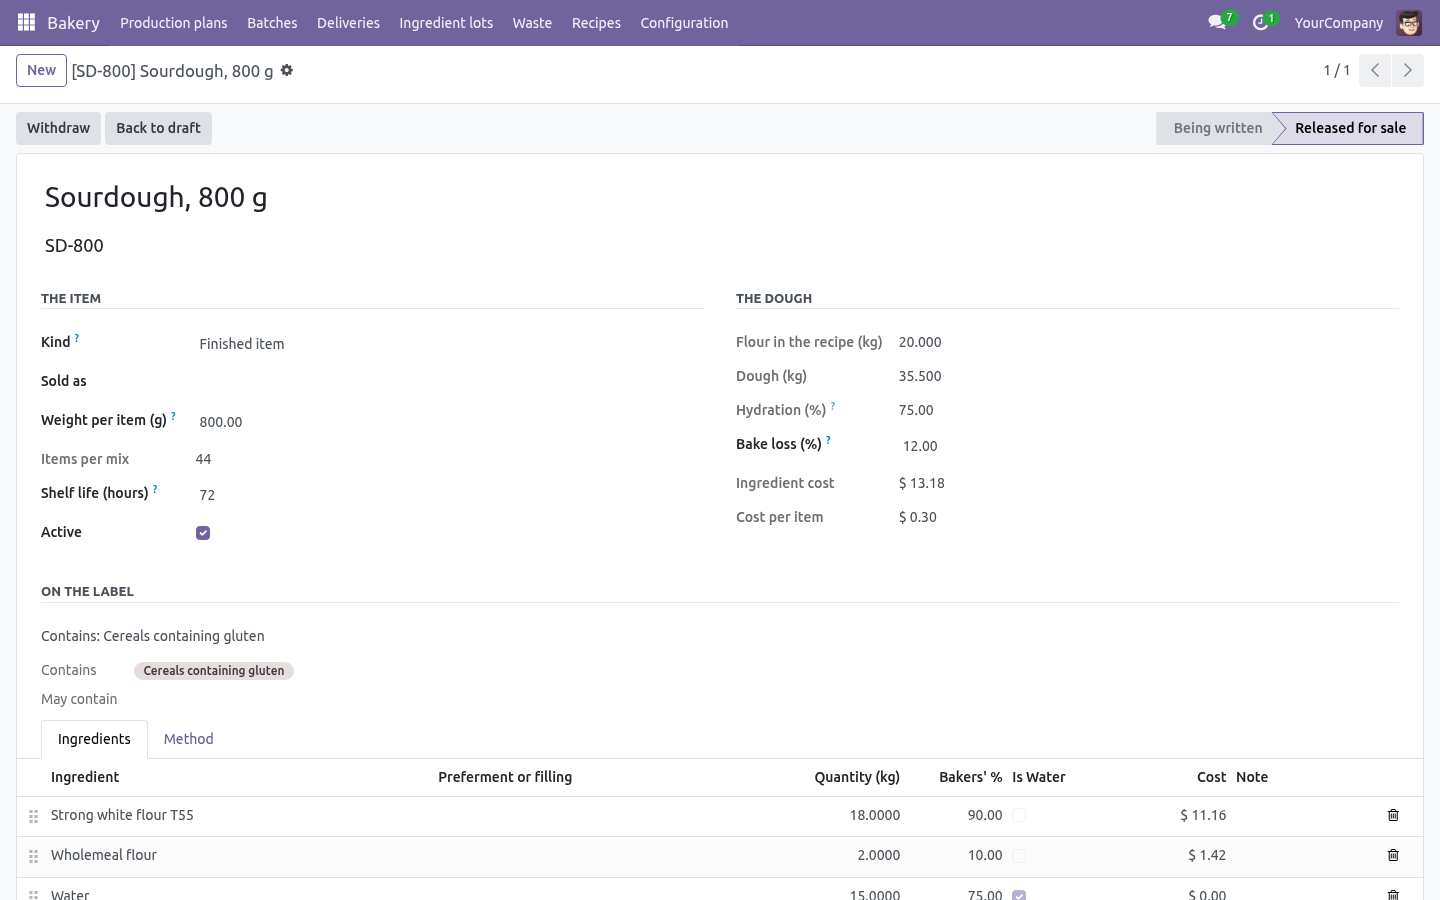
Task: Open the Production plans menu
Action: [x=174, y=22]
